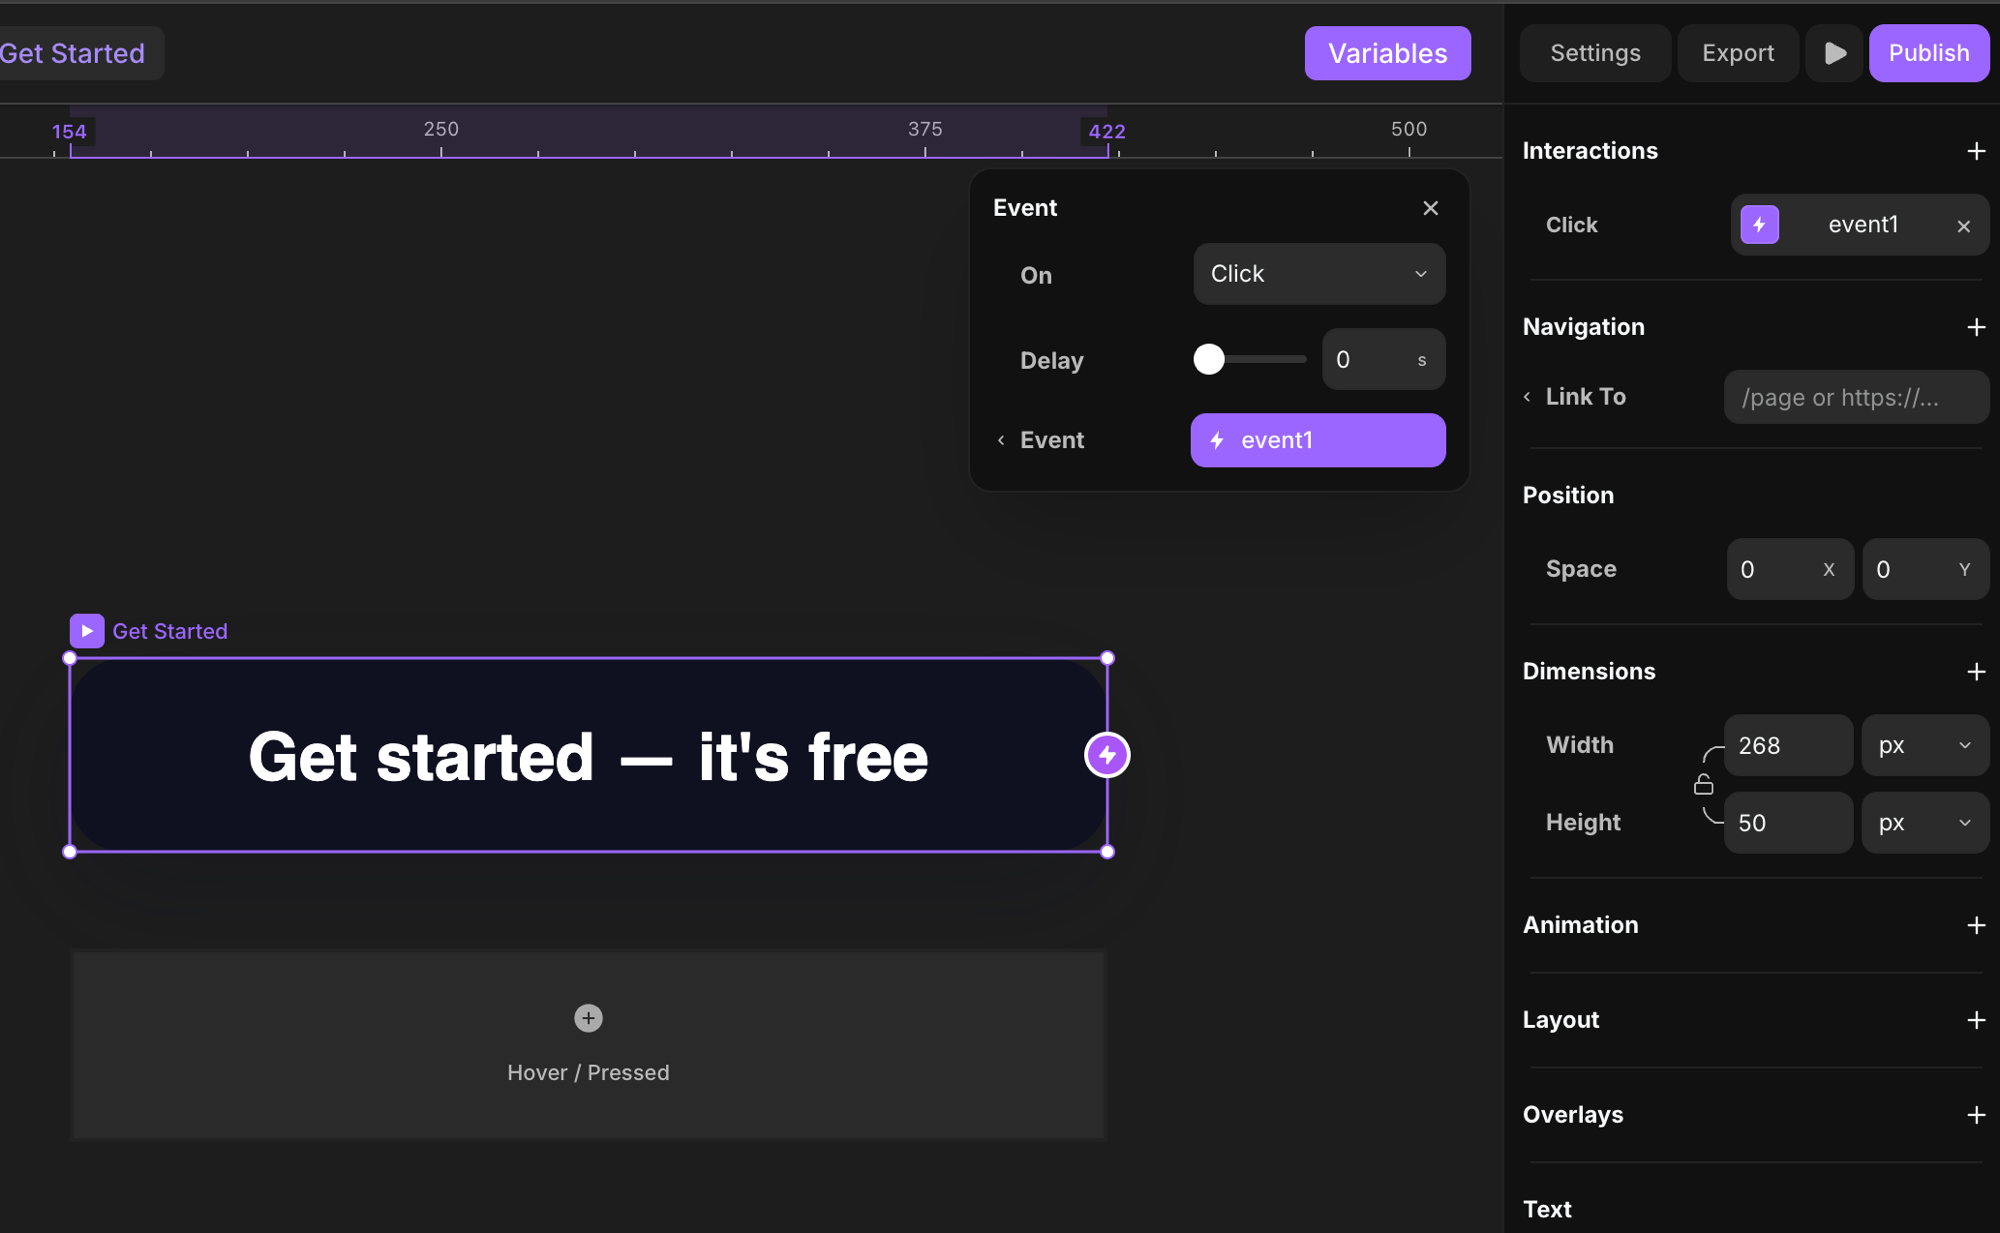The height and width of the screenshot is (1233, 2000).
Task: Click the Dimensions section heading
Action: (x=1589, y=671)
